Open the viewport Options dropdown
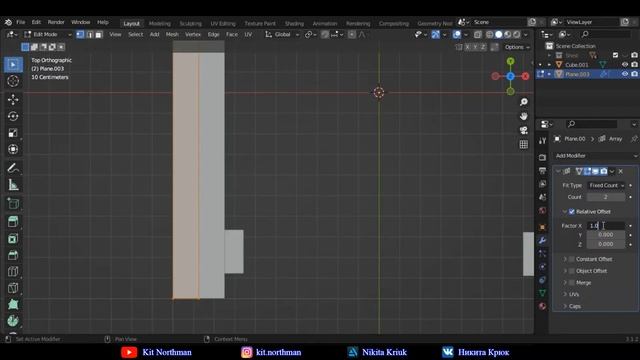This screenshot has width=640, height=360. pos(517,47)
